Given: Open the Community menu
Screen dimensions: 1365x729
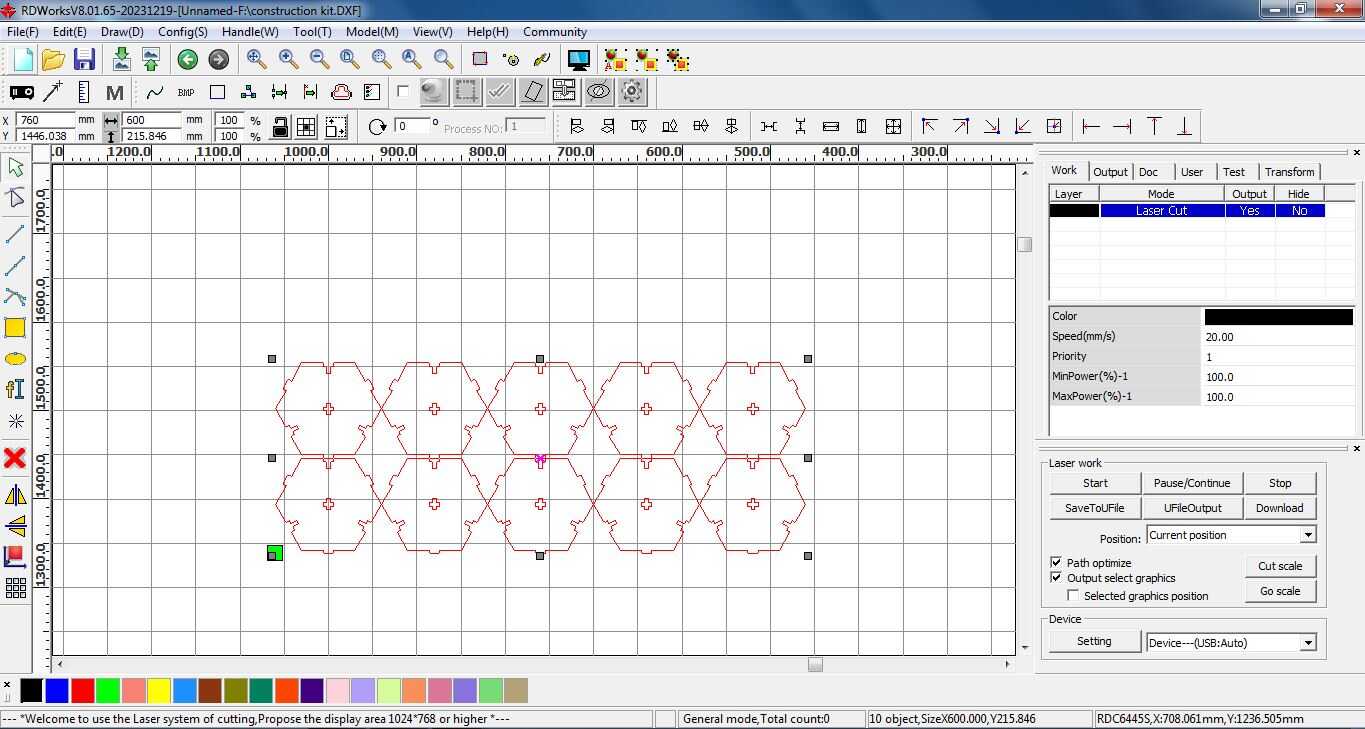Looking at the screenshot, I should tap(555, 32).
